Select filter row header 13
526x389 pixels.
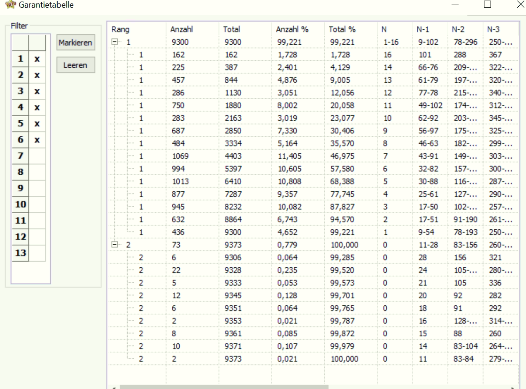pyautogui.click(x=20, y=253)
